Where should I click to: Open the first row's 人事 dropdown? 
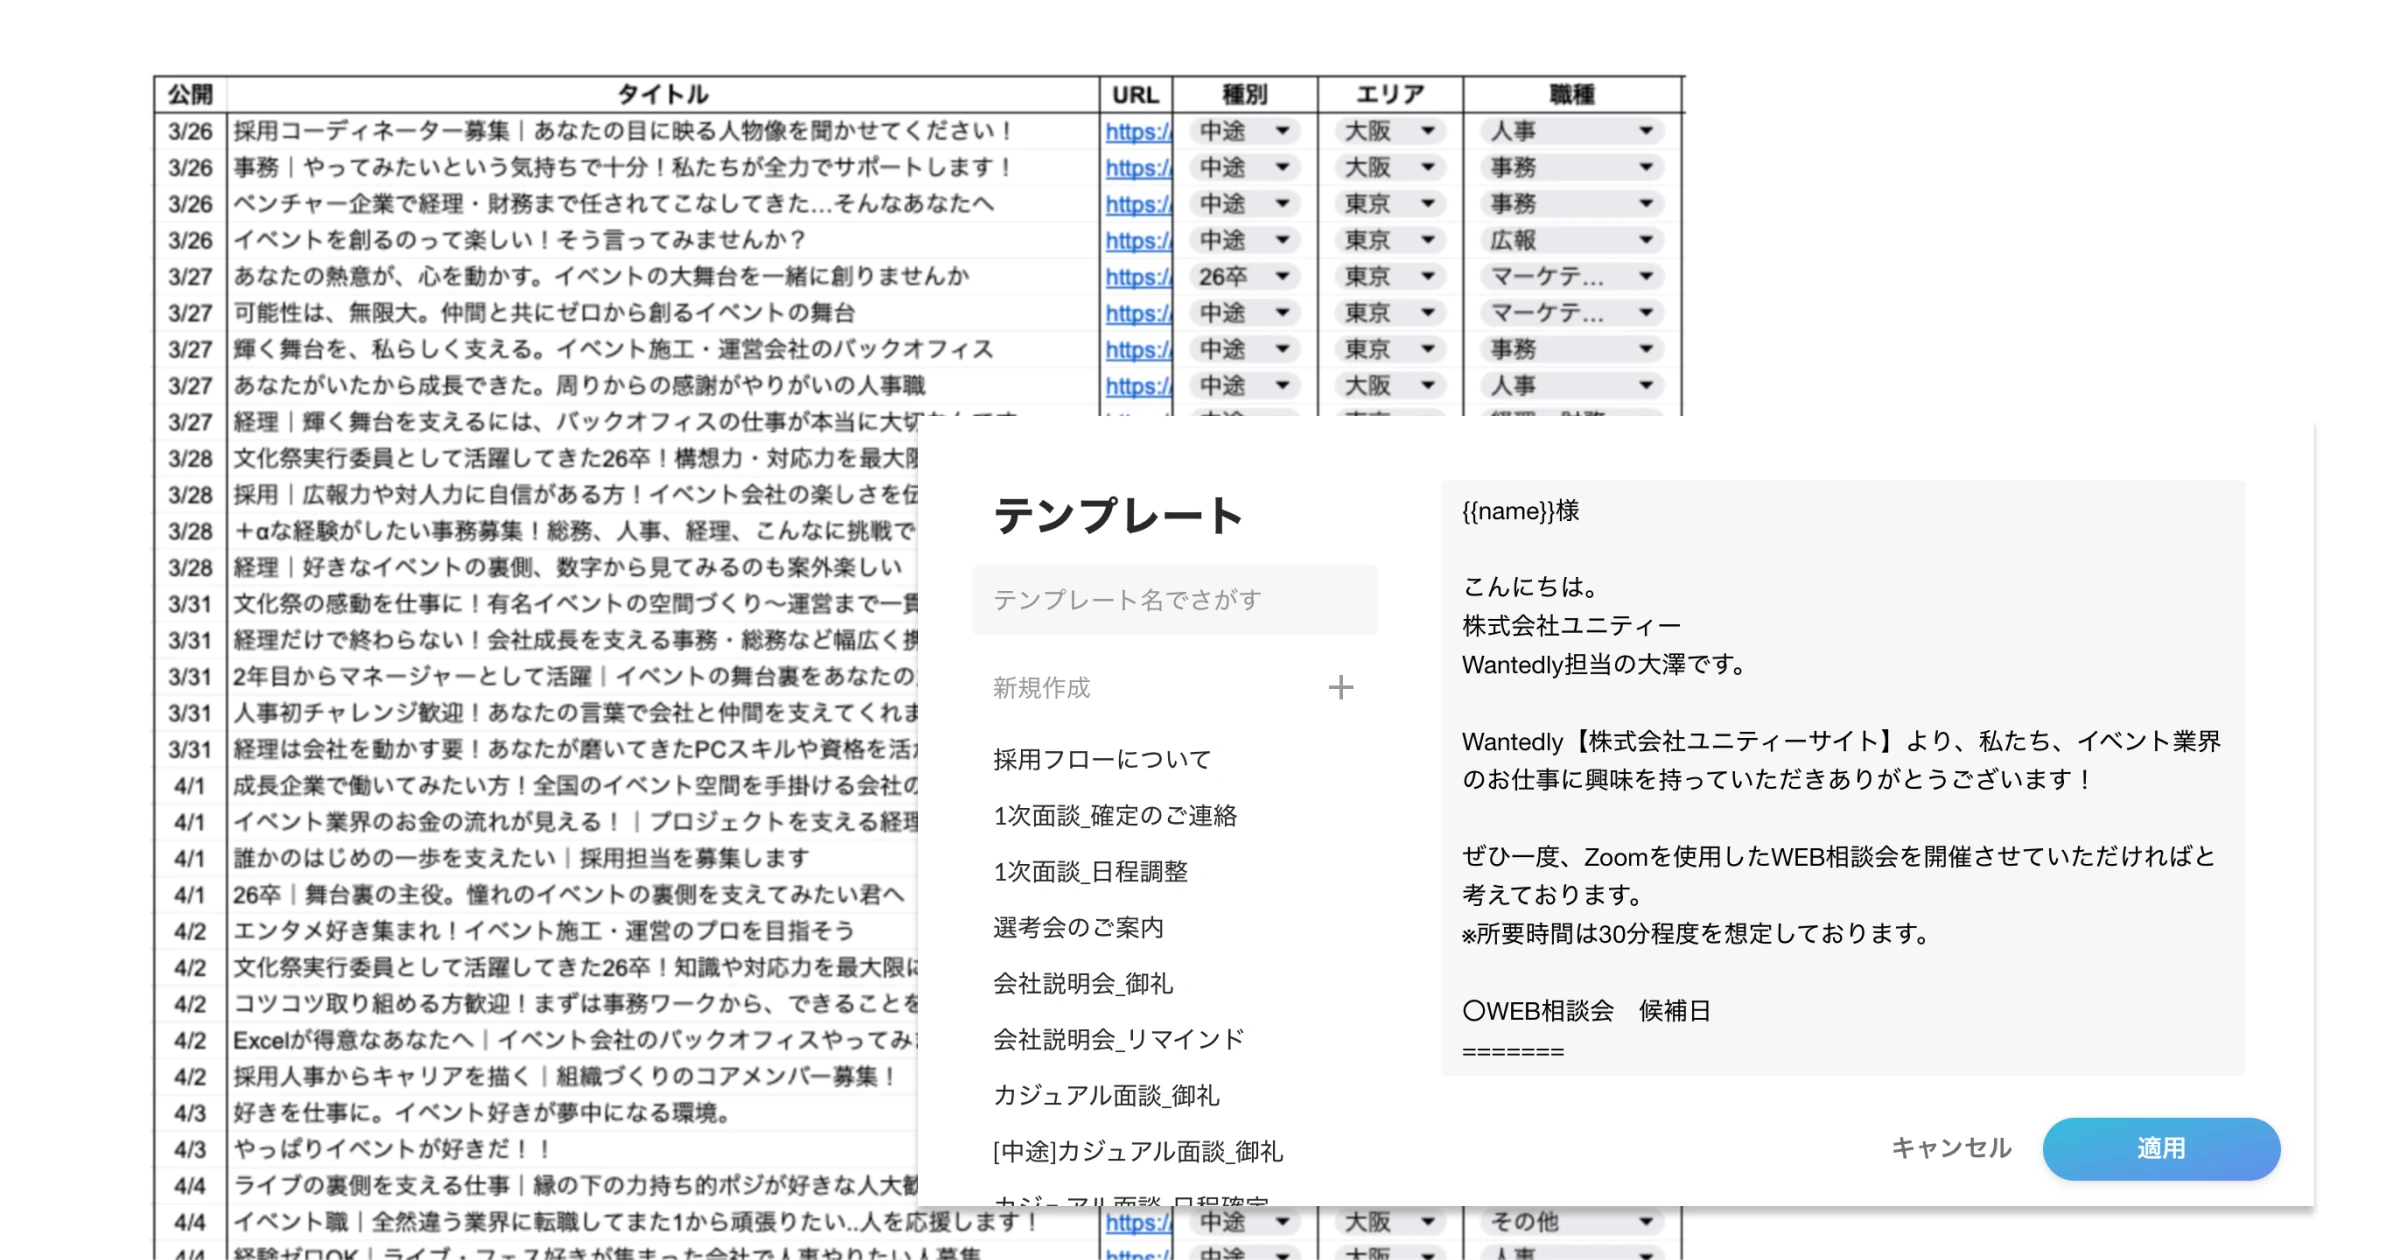pyautogui.click(x=1570, y=131)
